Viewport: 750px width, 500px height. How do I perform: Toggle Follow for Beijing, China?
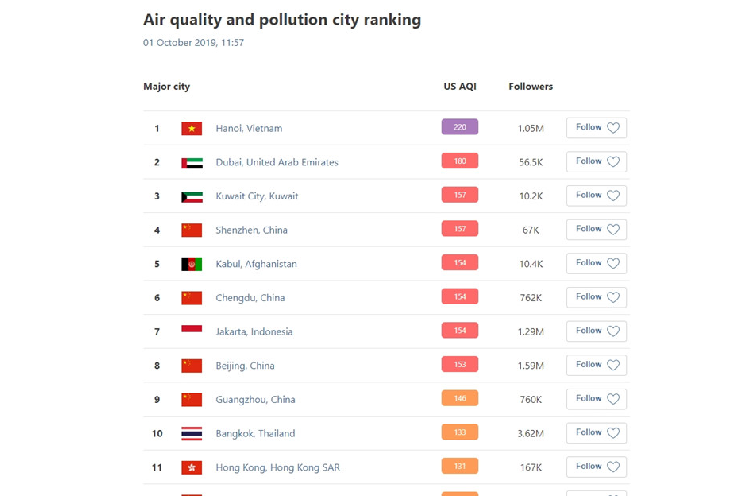[x=597, y=365]
